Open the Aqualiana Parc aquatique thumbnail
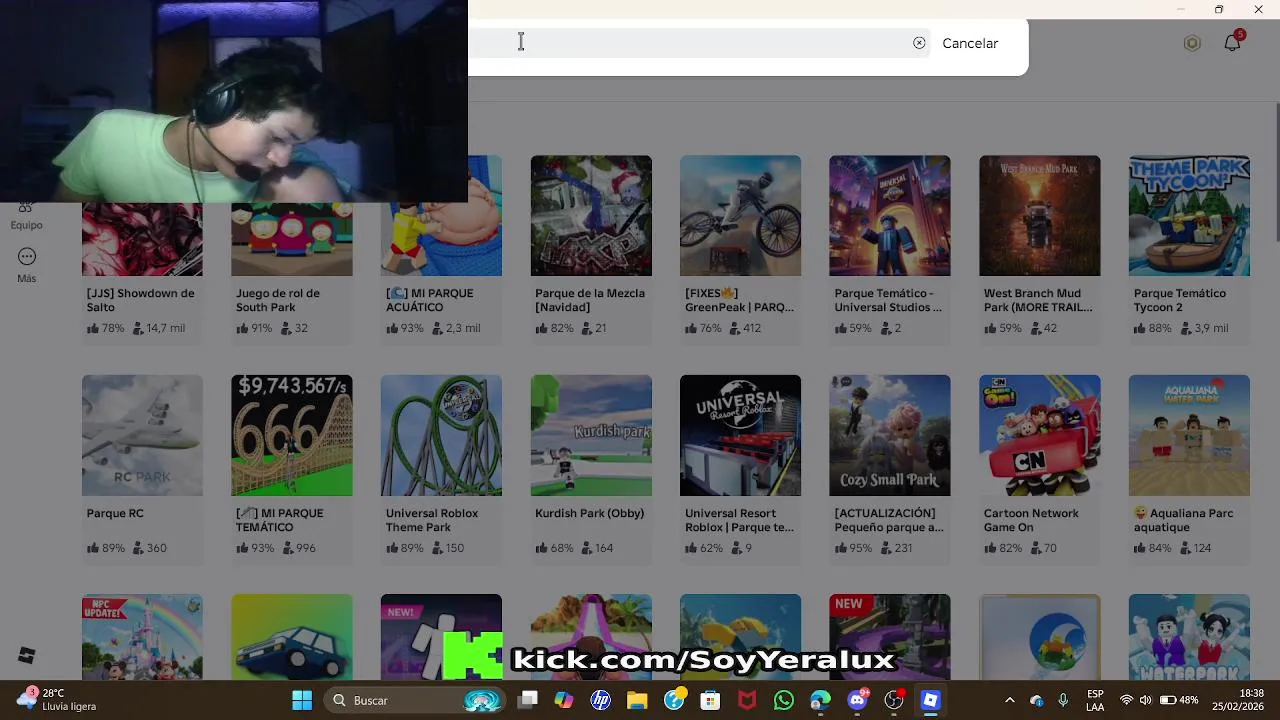The image size is (1280, 720). (x=1189, y=435)
